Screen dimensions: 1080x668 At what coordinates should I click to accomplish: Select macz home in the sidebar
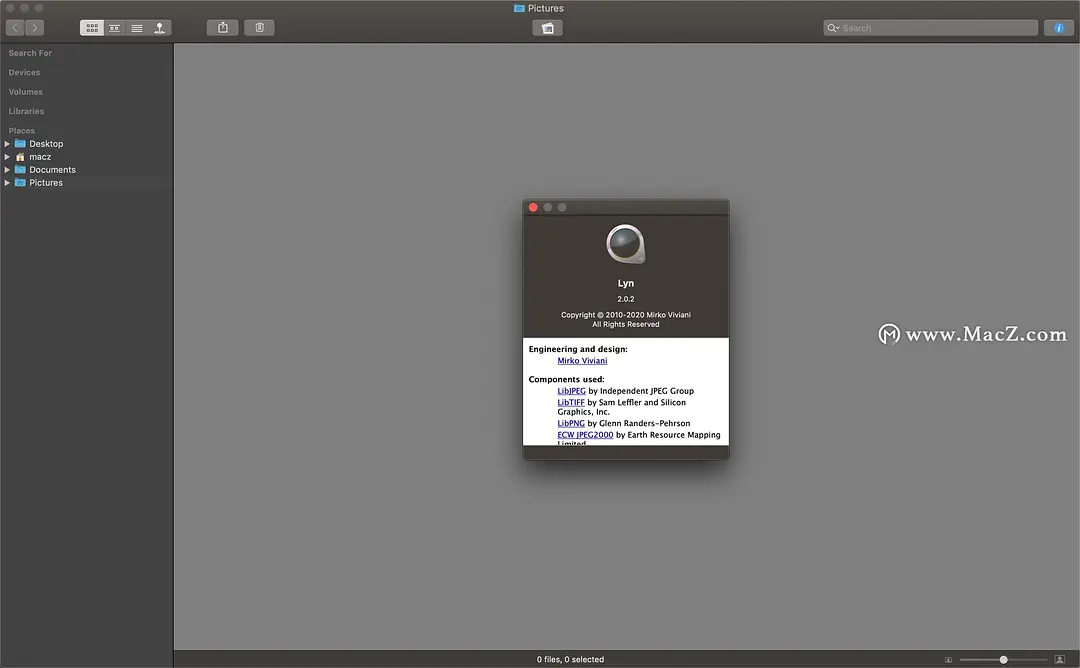coord(39,157)
